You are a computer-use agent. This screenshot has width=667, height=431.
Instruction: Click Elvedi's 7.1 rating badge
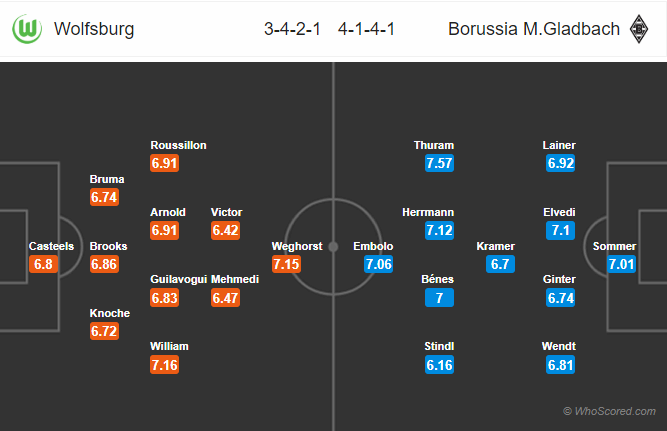(561, 230)
